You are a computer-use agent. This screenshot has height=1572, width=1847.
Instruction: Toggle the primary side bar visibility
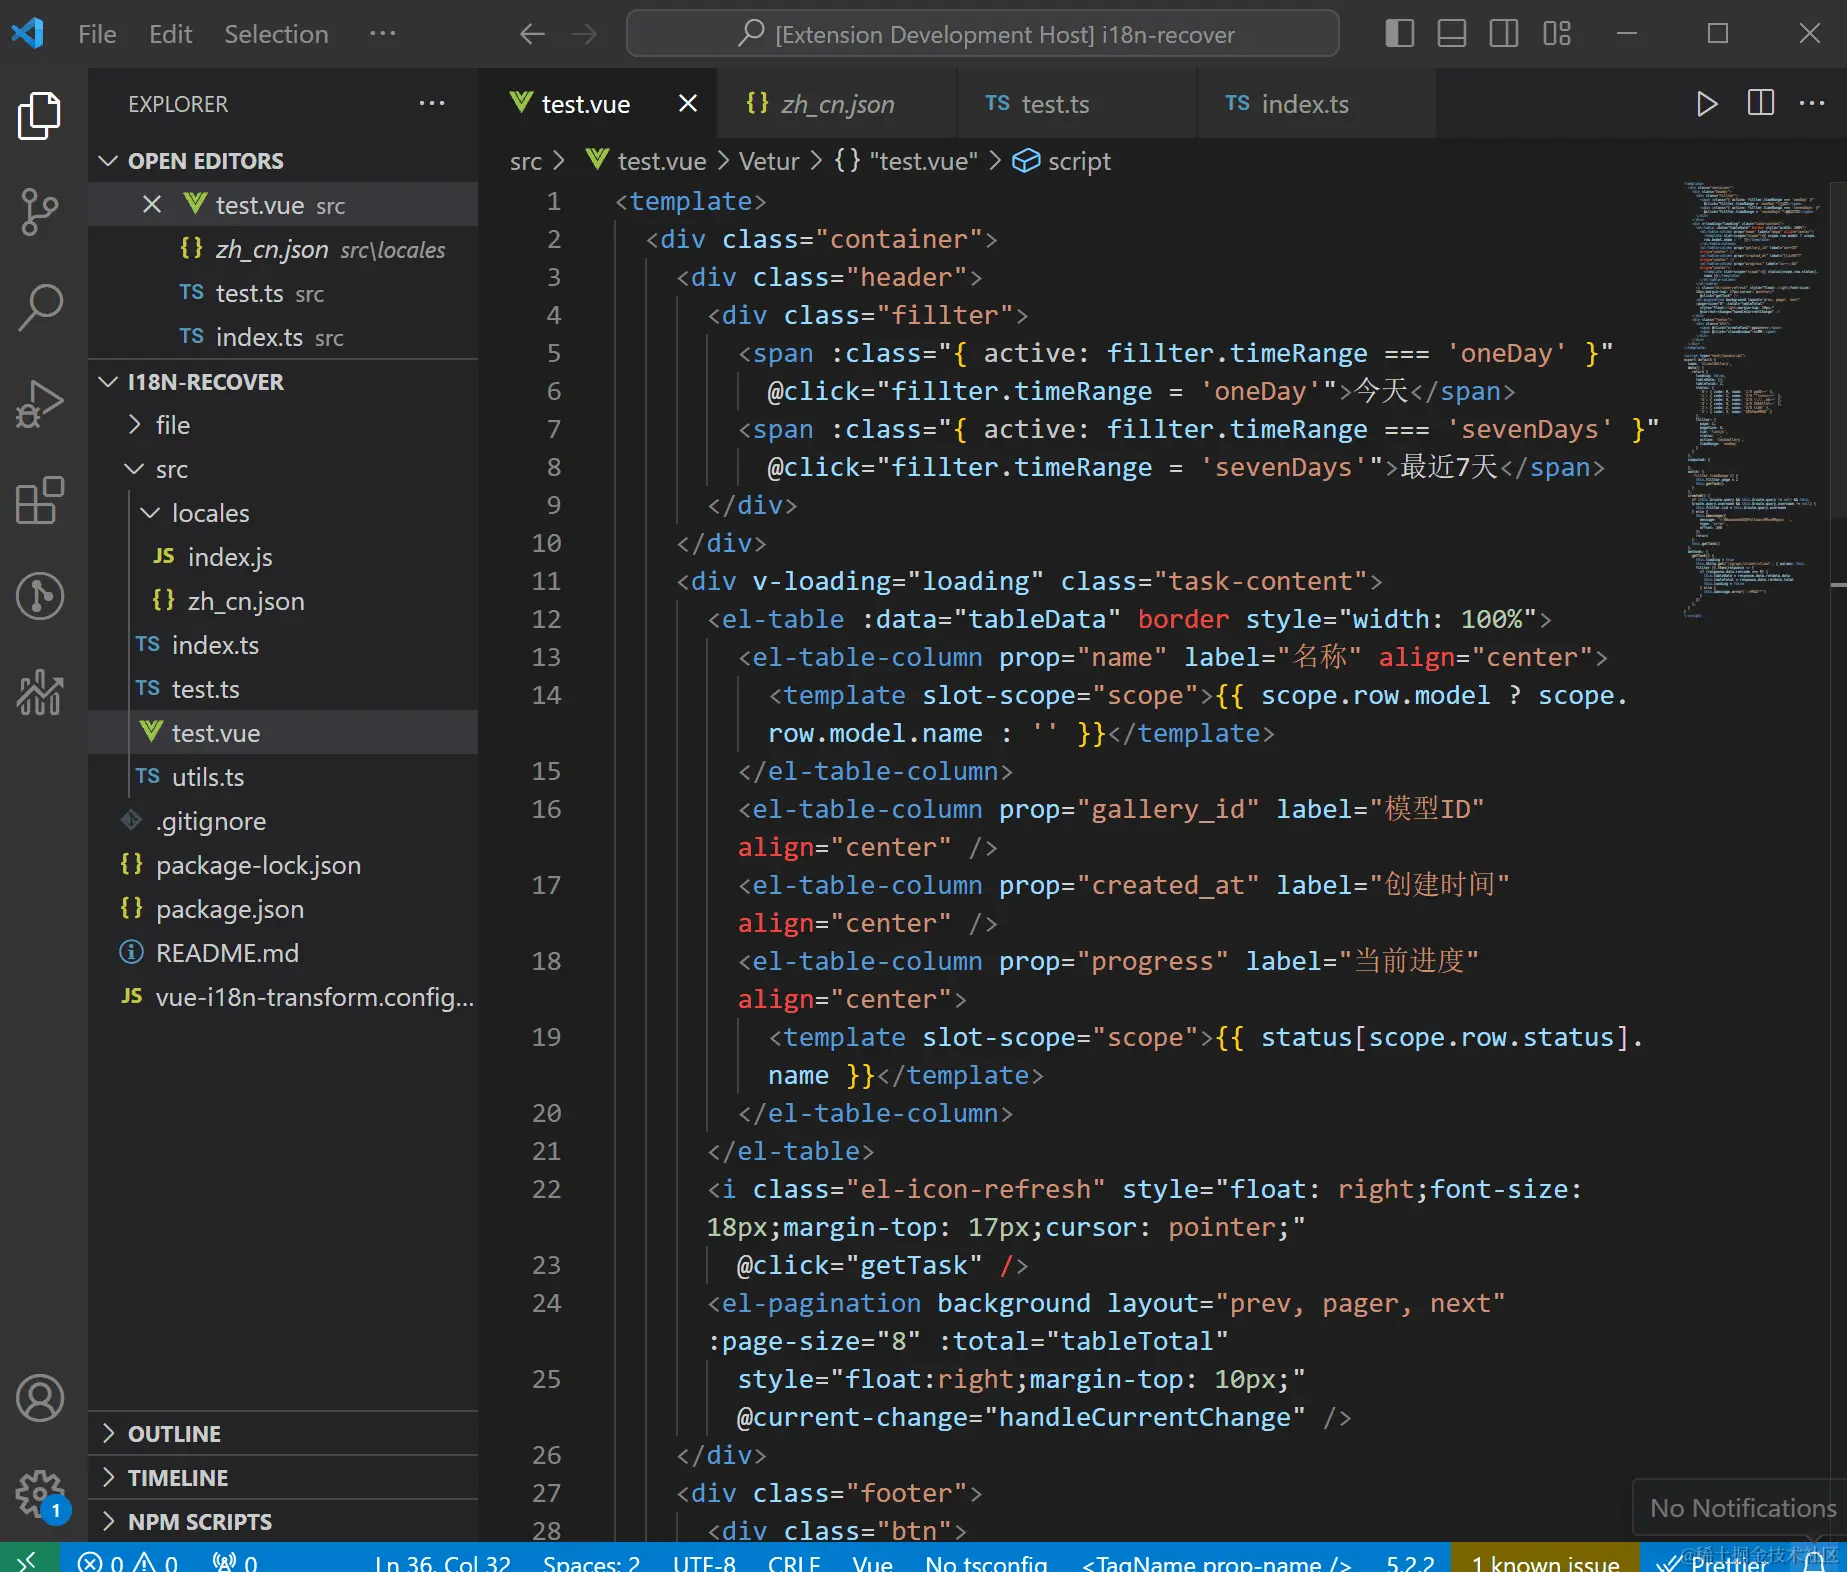[1399, 34]
